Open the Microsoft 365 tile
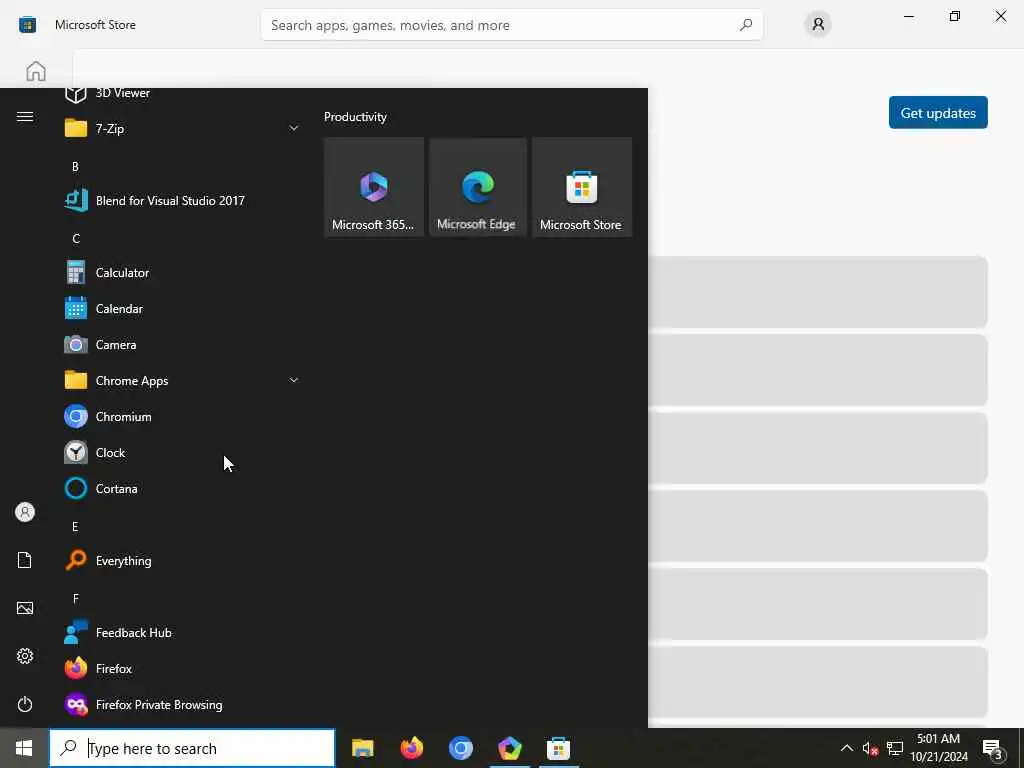 pos(374,187)
